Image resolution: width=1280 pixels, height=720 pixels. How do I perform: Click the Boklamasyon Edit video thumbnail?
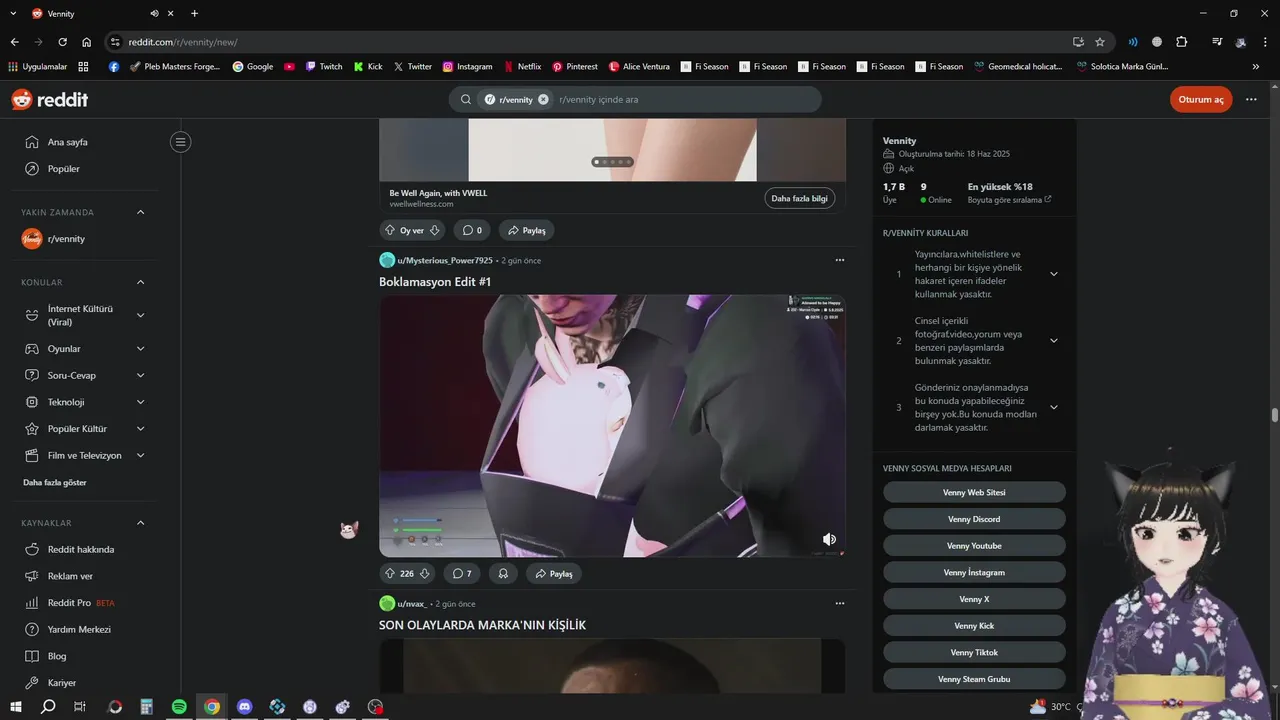[612, 426]
